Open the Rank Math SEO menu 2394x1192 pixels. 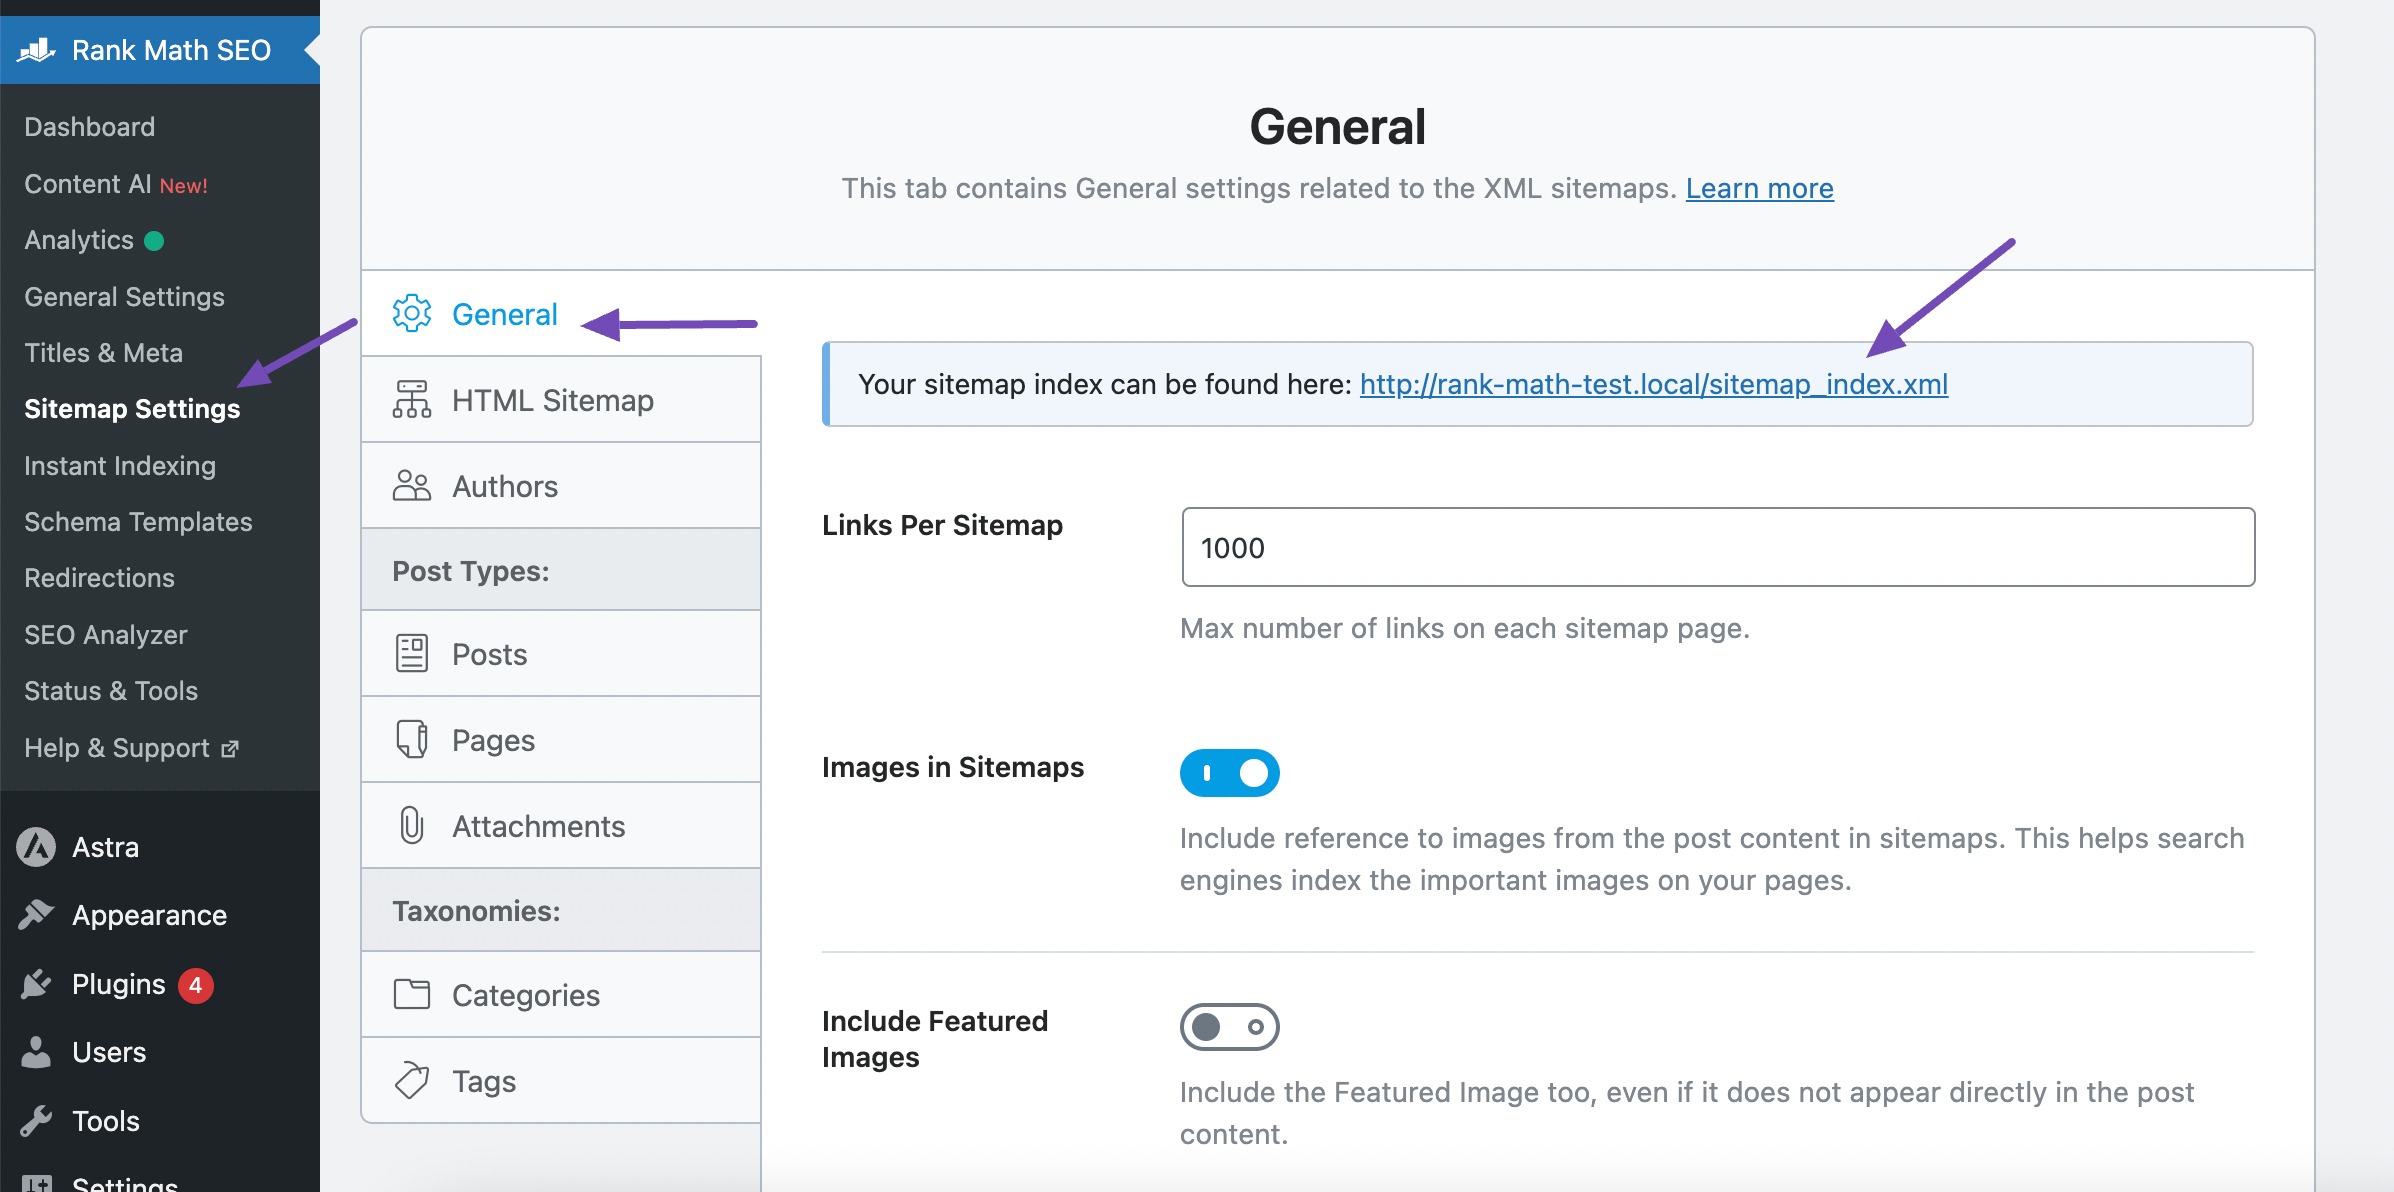160,50
